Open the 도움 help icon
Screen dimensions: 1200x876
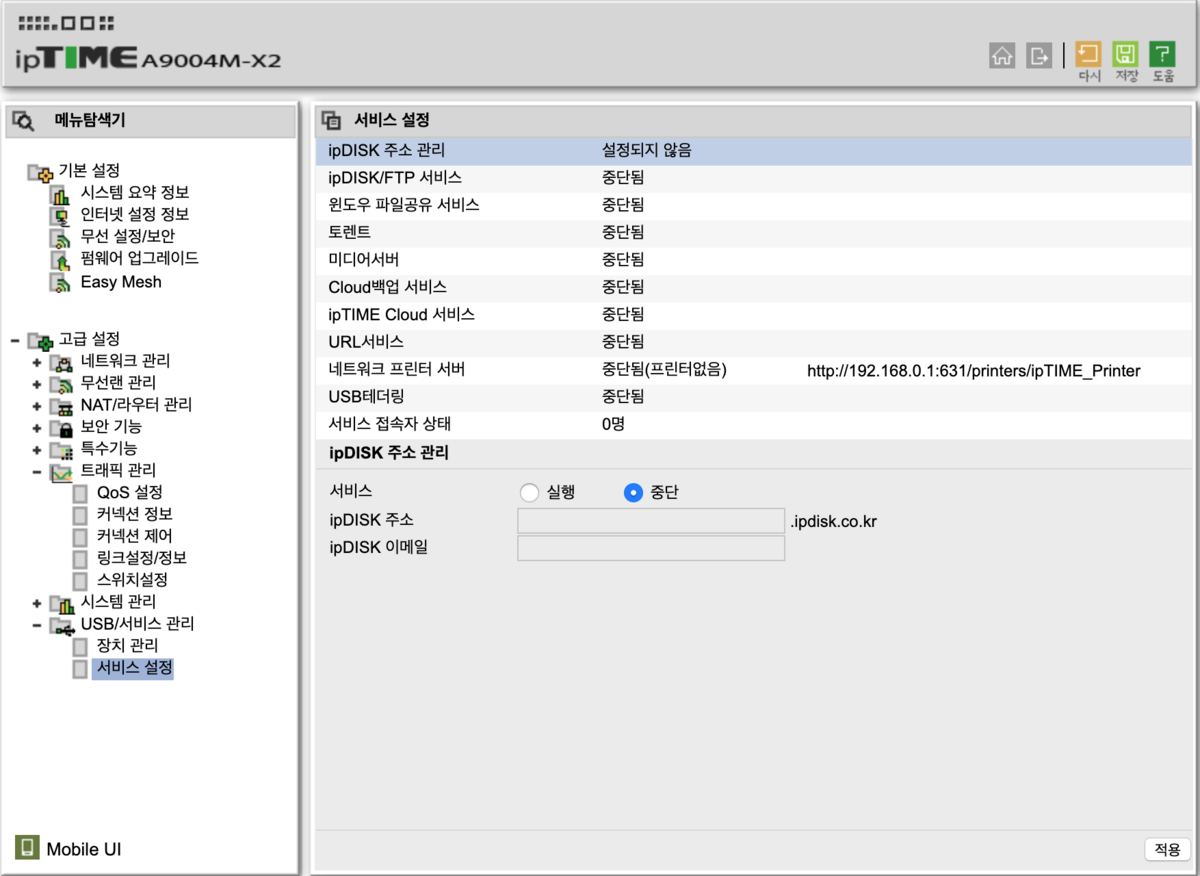(x=1162, y=54)
